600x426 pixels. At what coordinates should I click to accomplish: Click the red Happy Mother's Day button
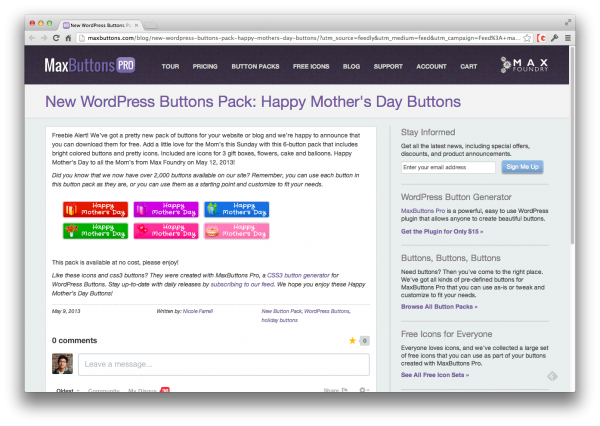point(95,209)
